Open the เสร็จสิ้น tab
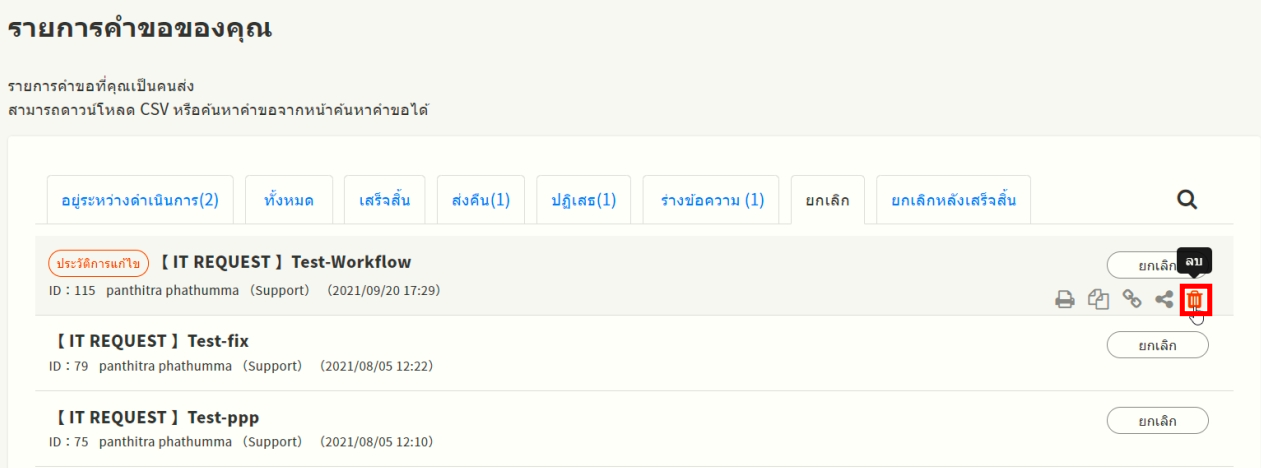This screenshot has height=468, width=1261. pyautogui.click(x=385, y=200)
